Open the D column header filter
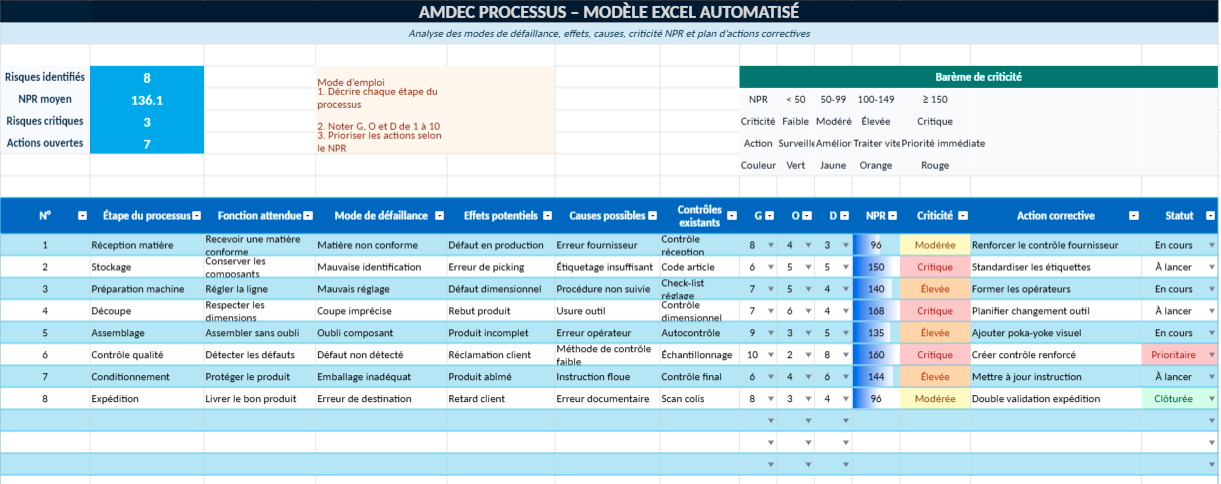The height and width of the screenshot is (484, 1221). [846, 216]
